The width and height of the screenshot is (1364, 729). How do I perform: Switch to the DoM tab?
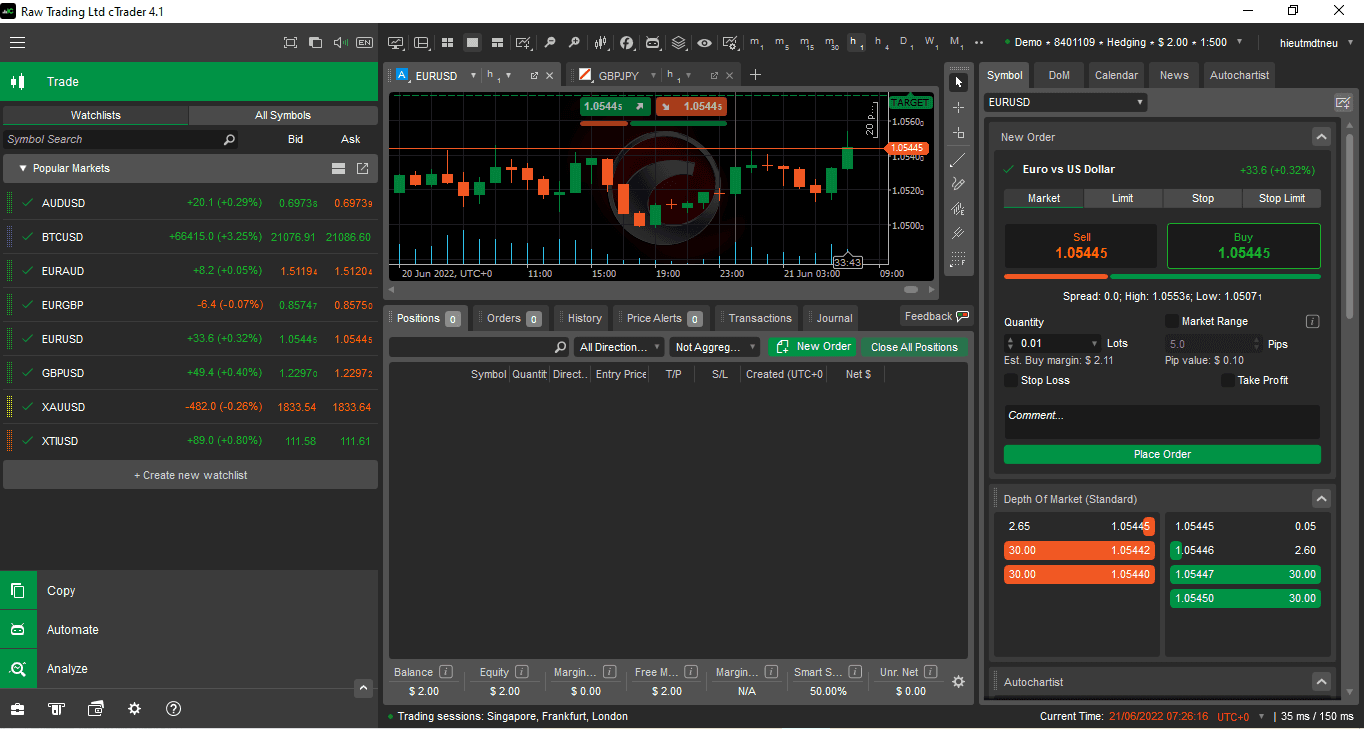[x=1059, y=75]
